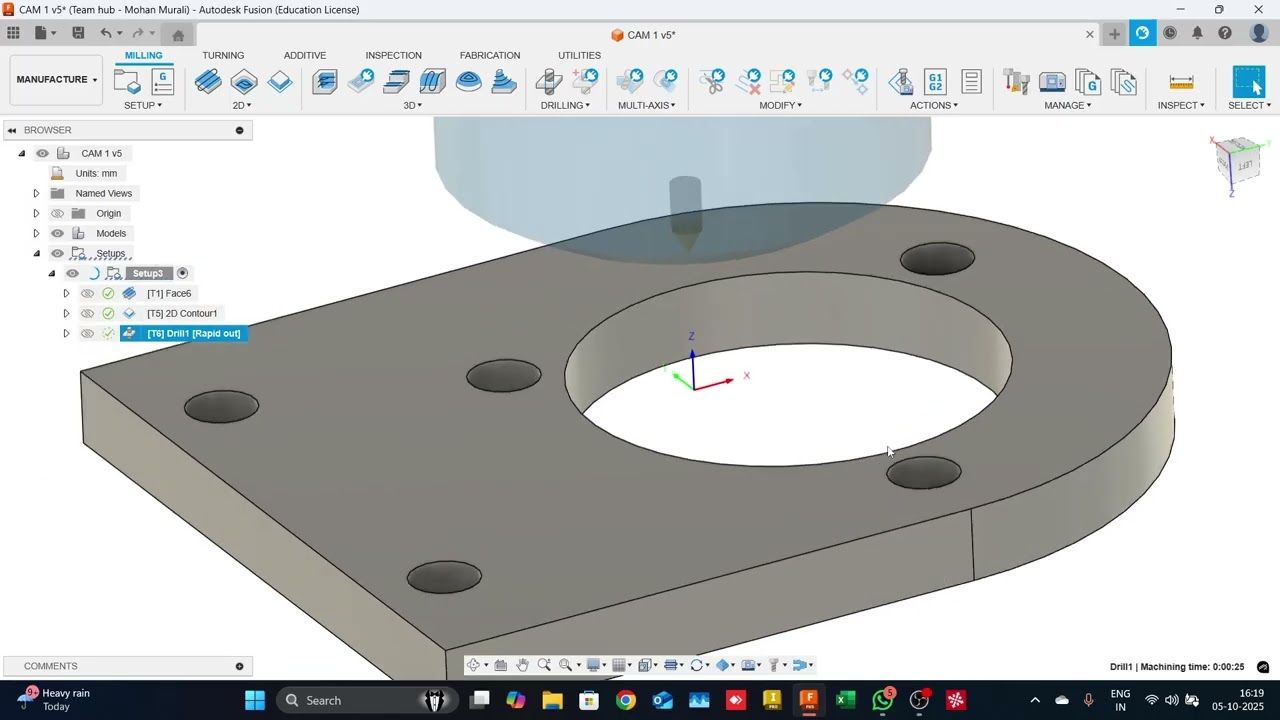Screen dimensions: 1280x720
Task: Open the Tool Library icon
Action: (1016, 82)
